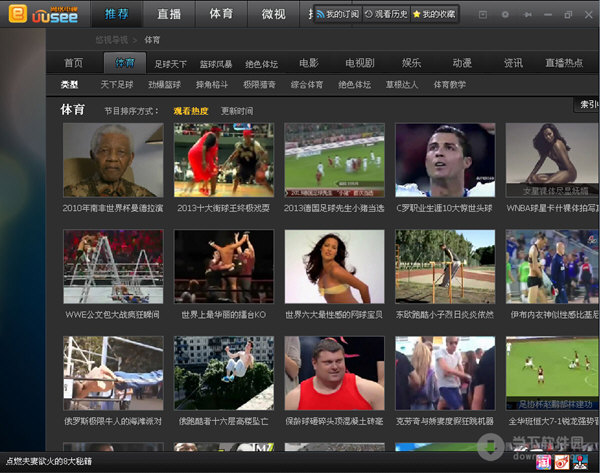Screen dimensions: 600x473
Task: Sort programs by 观看热度
Action: (x=191, y=110)
